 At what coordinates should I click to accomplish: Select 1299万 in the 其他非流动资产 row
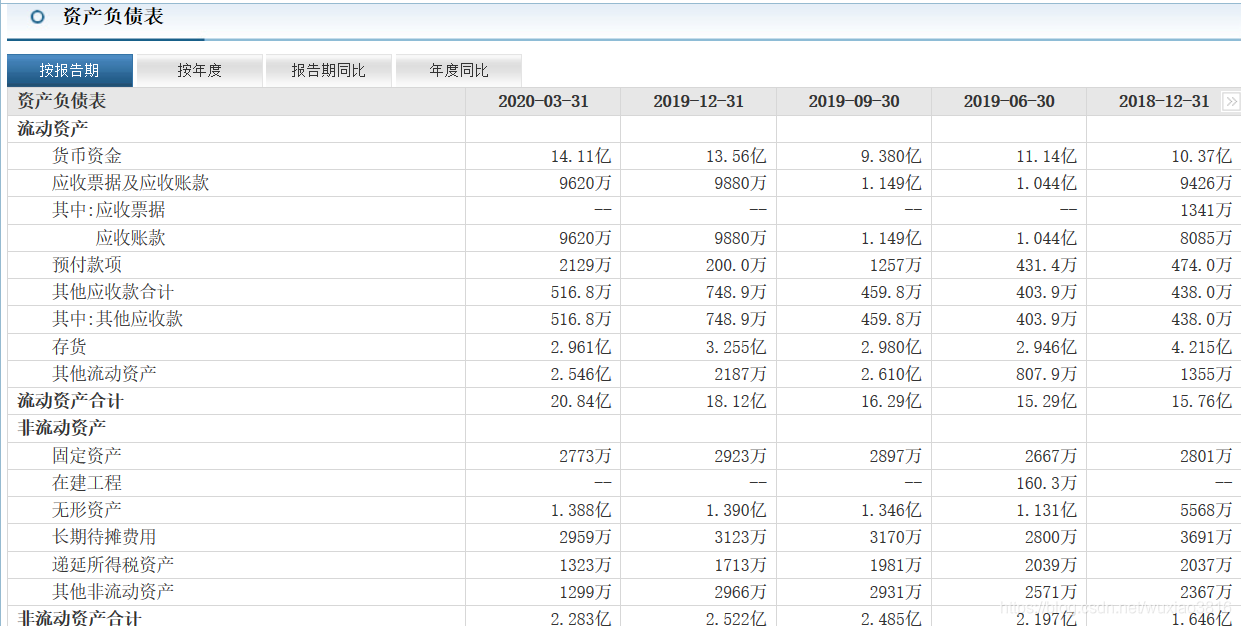click(x=585, y=593)
